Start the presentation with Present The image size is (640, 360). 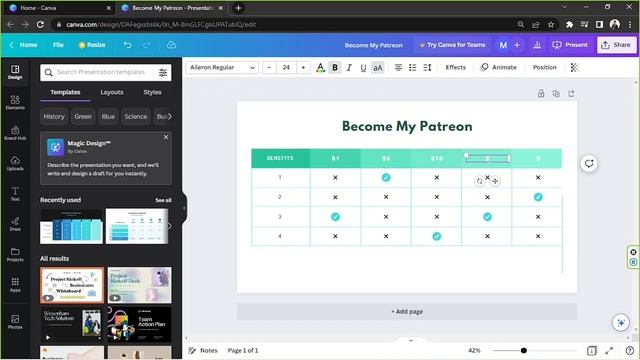point(570,45)
